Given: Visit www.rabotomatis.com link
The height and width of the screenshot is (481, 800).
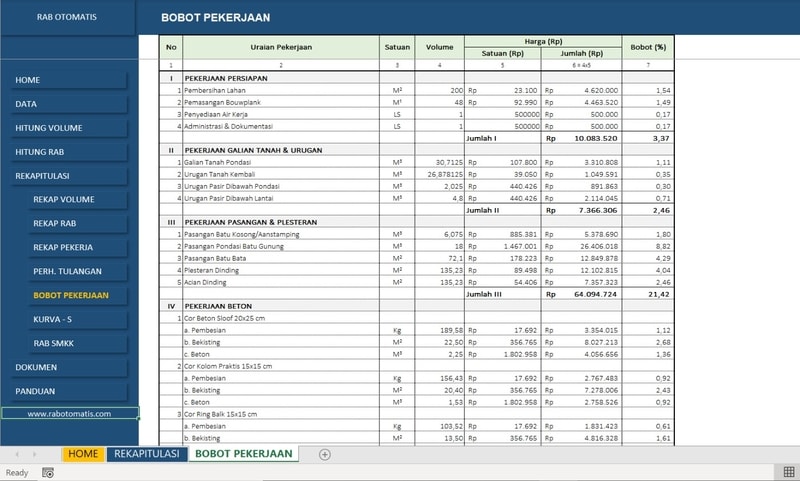Looking at the screenshot, I should [x=69, y=414].
